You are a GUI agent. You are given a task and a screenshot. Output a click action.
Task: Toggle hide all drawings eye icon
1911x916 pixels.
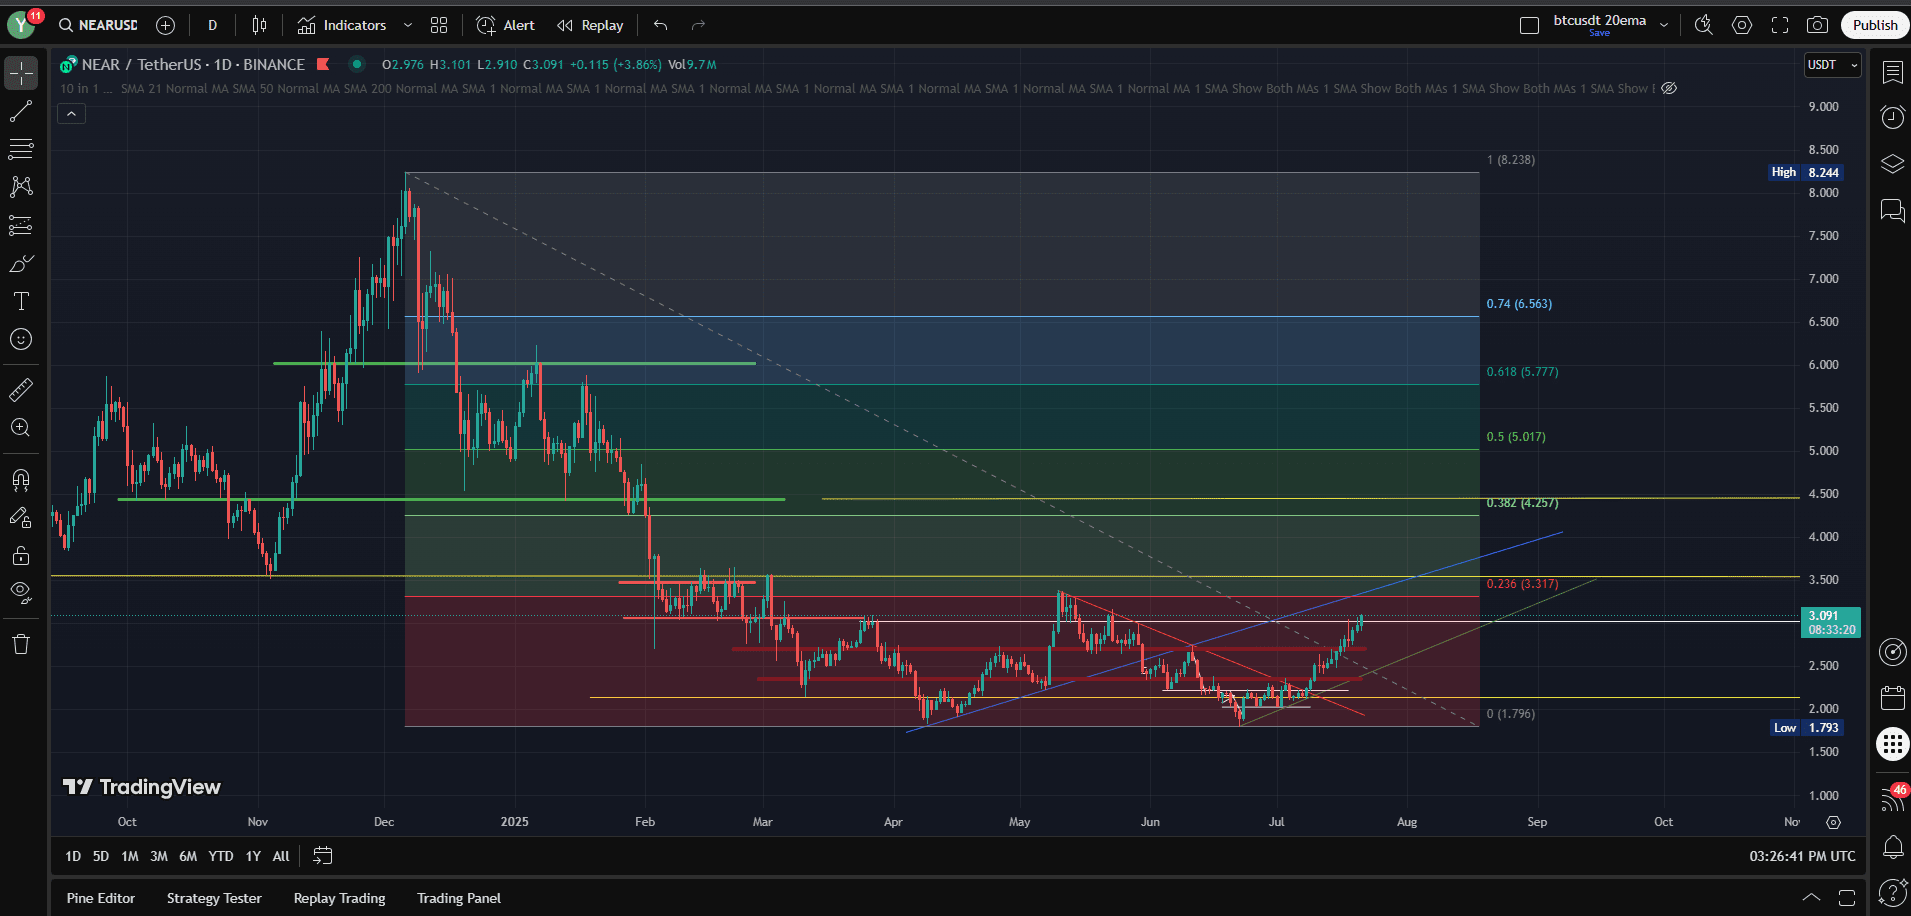pos(21,592)
